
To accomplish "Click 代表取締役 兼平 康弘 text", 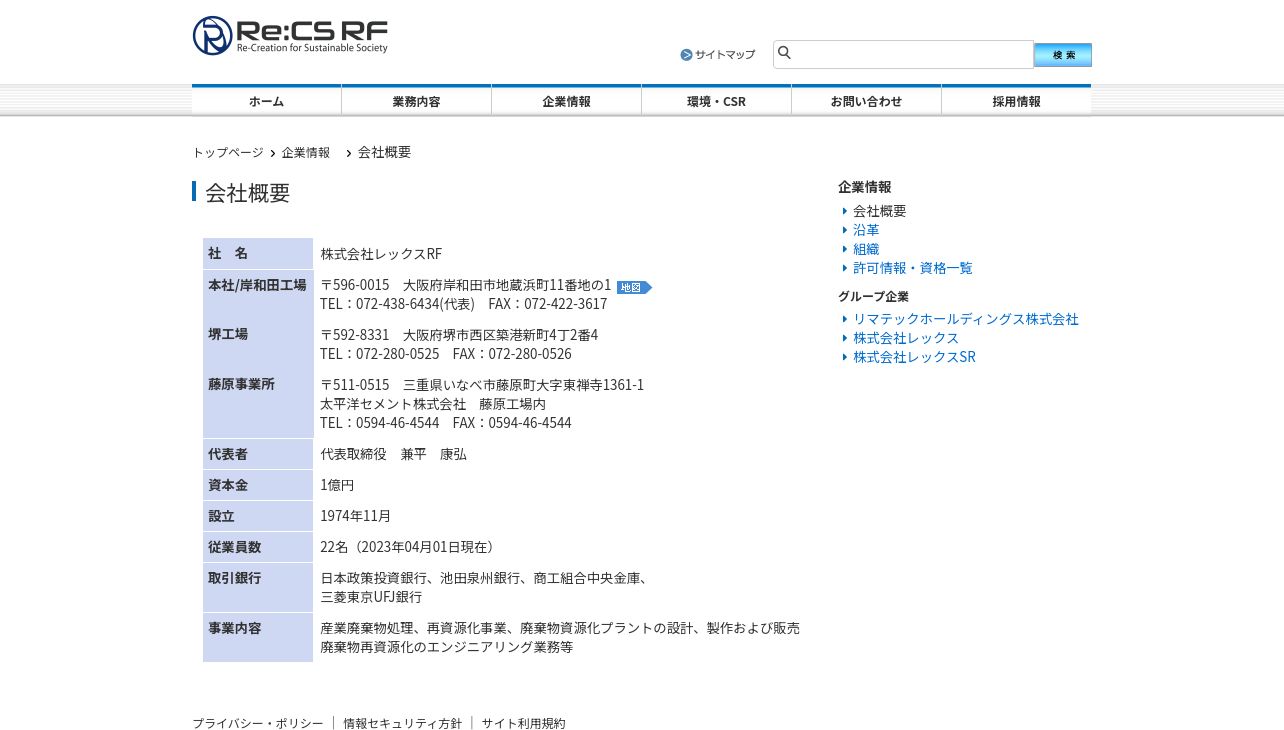I will (394, 454).
